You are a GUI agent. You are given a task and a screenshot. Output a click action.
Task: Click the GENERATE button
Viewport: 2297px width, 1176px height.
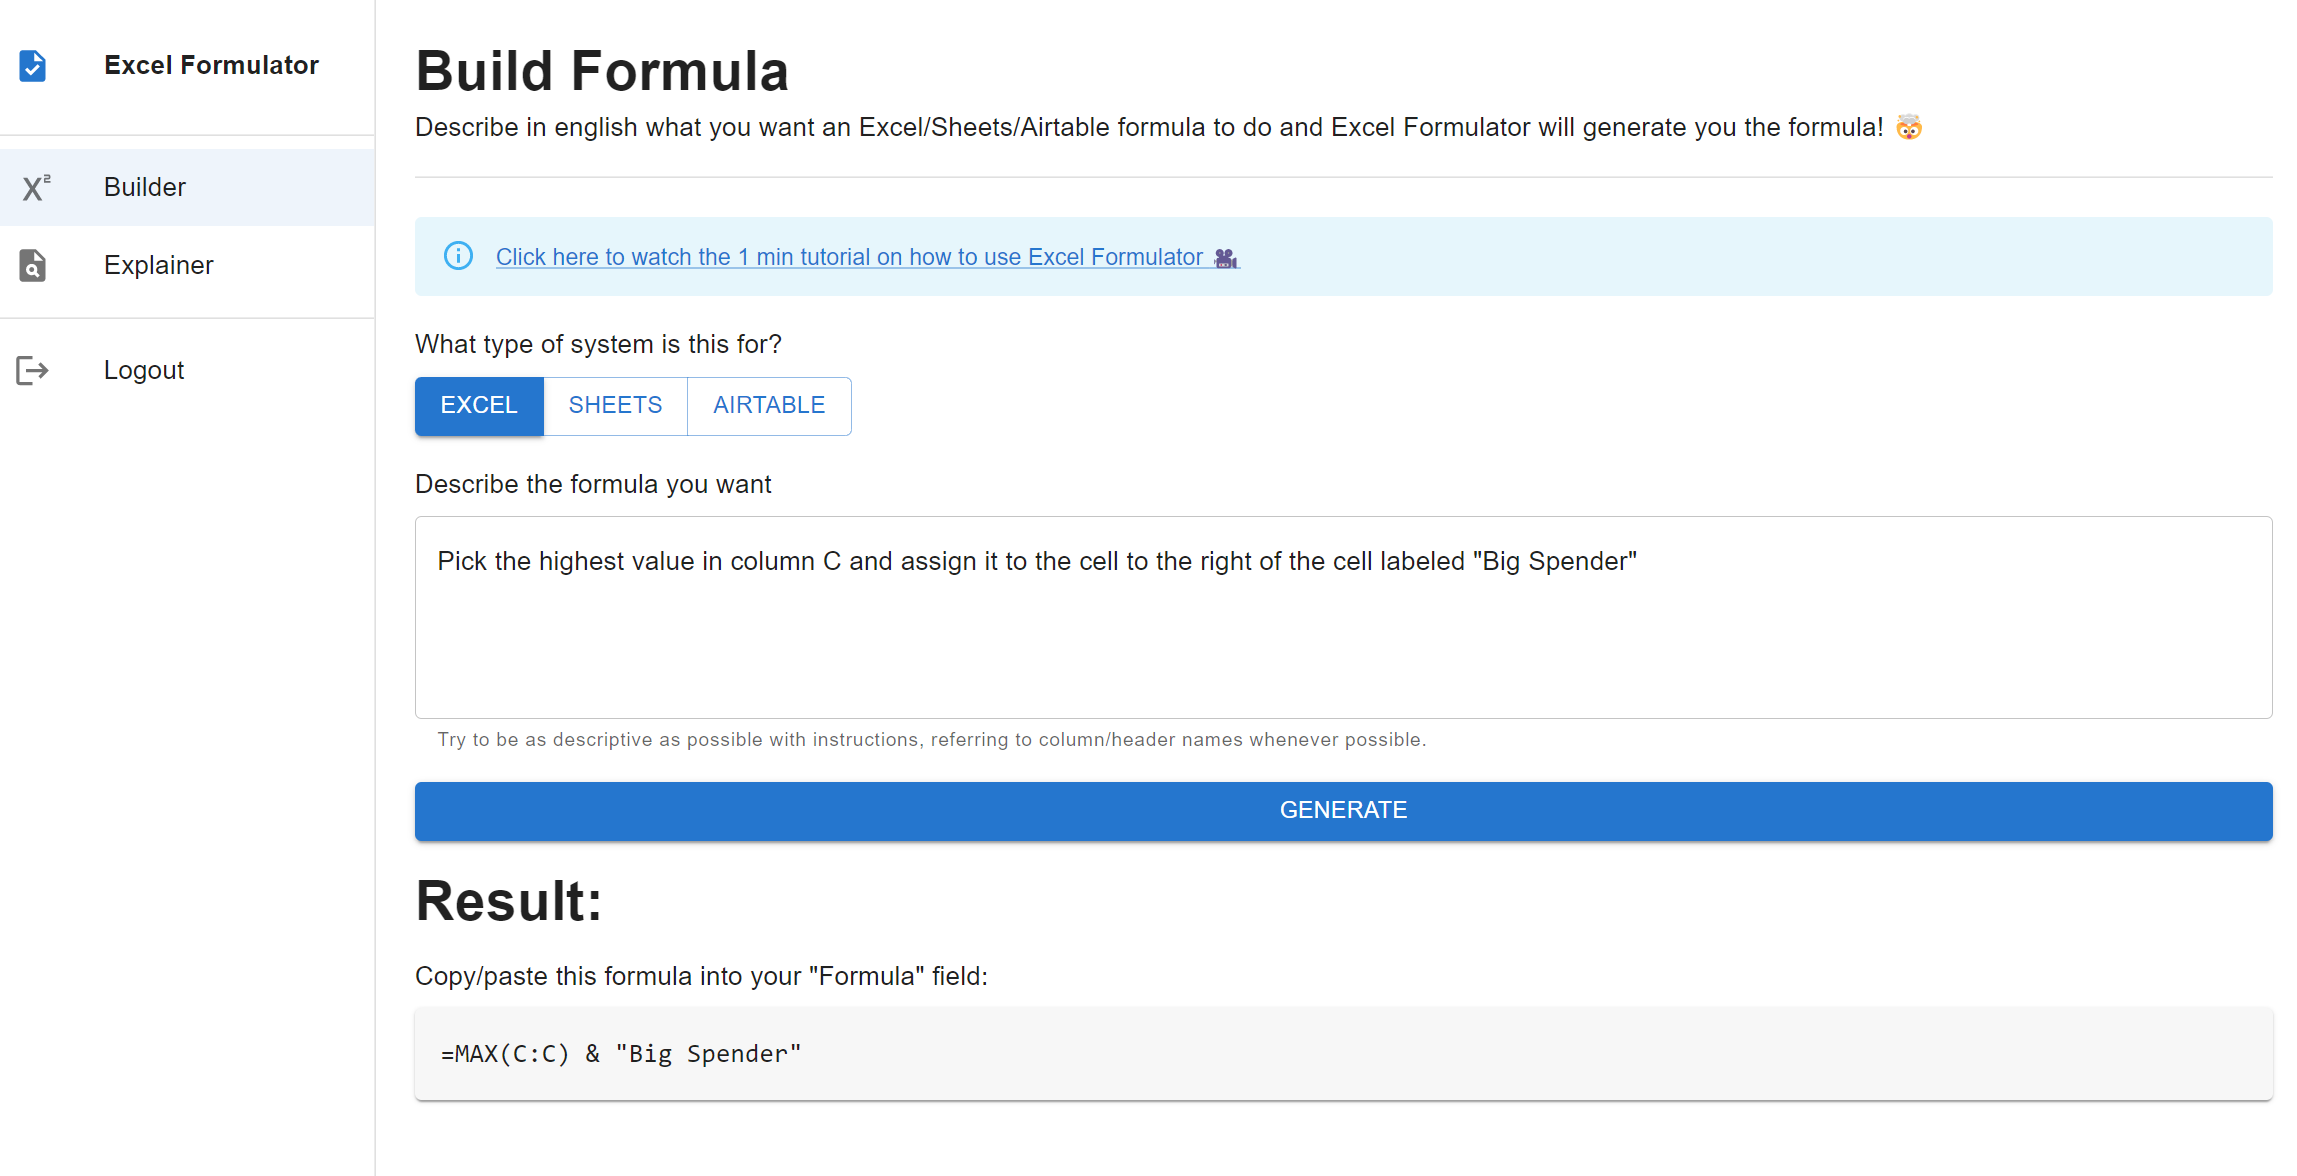(x=1343, y=811)
